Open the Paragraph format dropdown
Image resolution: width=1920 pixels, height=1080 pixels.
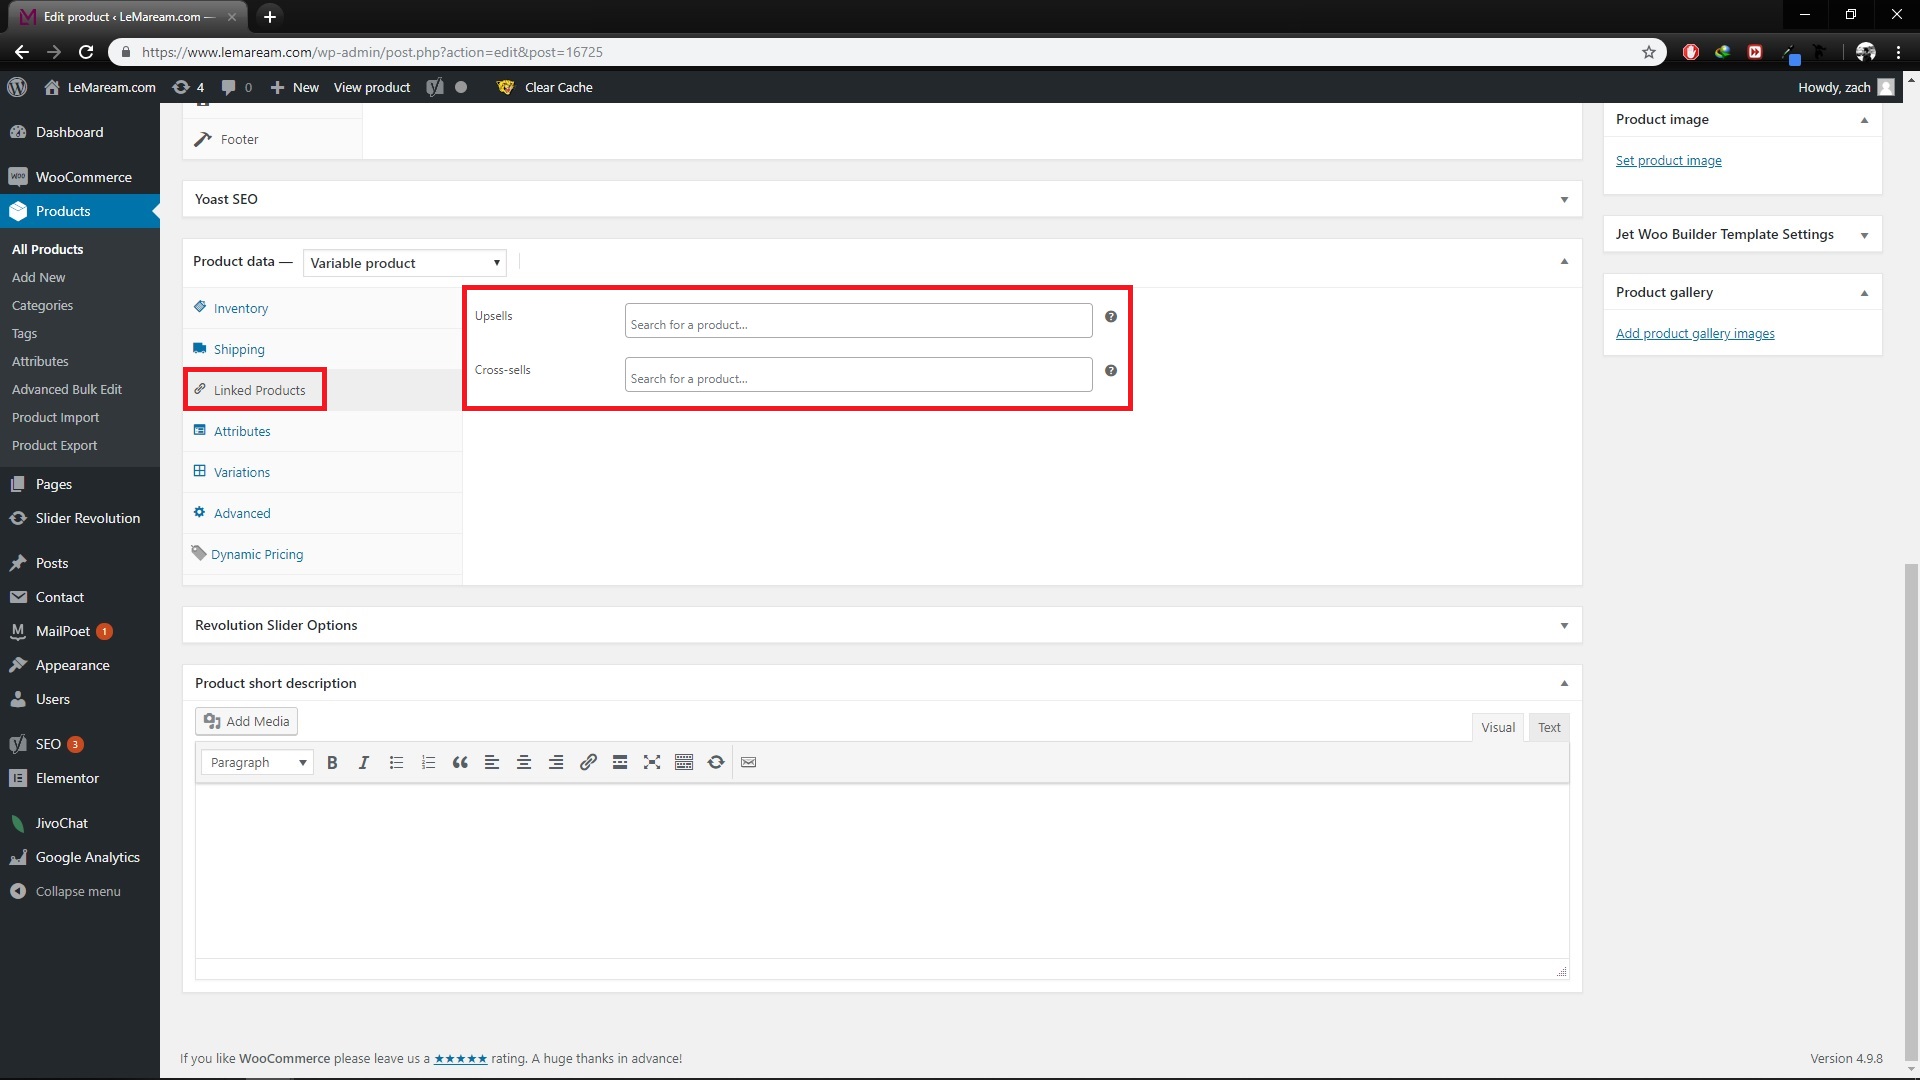(x=257, y=762)
